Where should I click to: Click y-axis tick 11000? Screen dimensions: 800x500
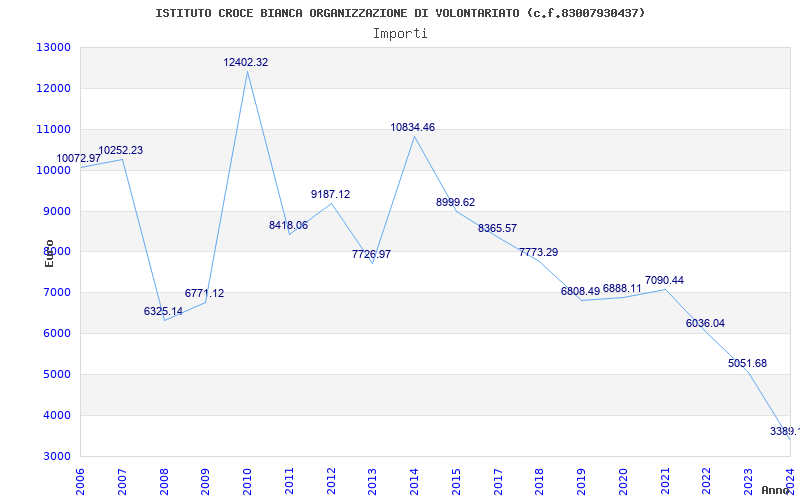(53, 129)
